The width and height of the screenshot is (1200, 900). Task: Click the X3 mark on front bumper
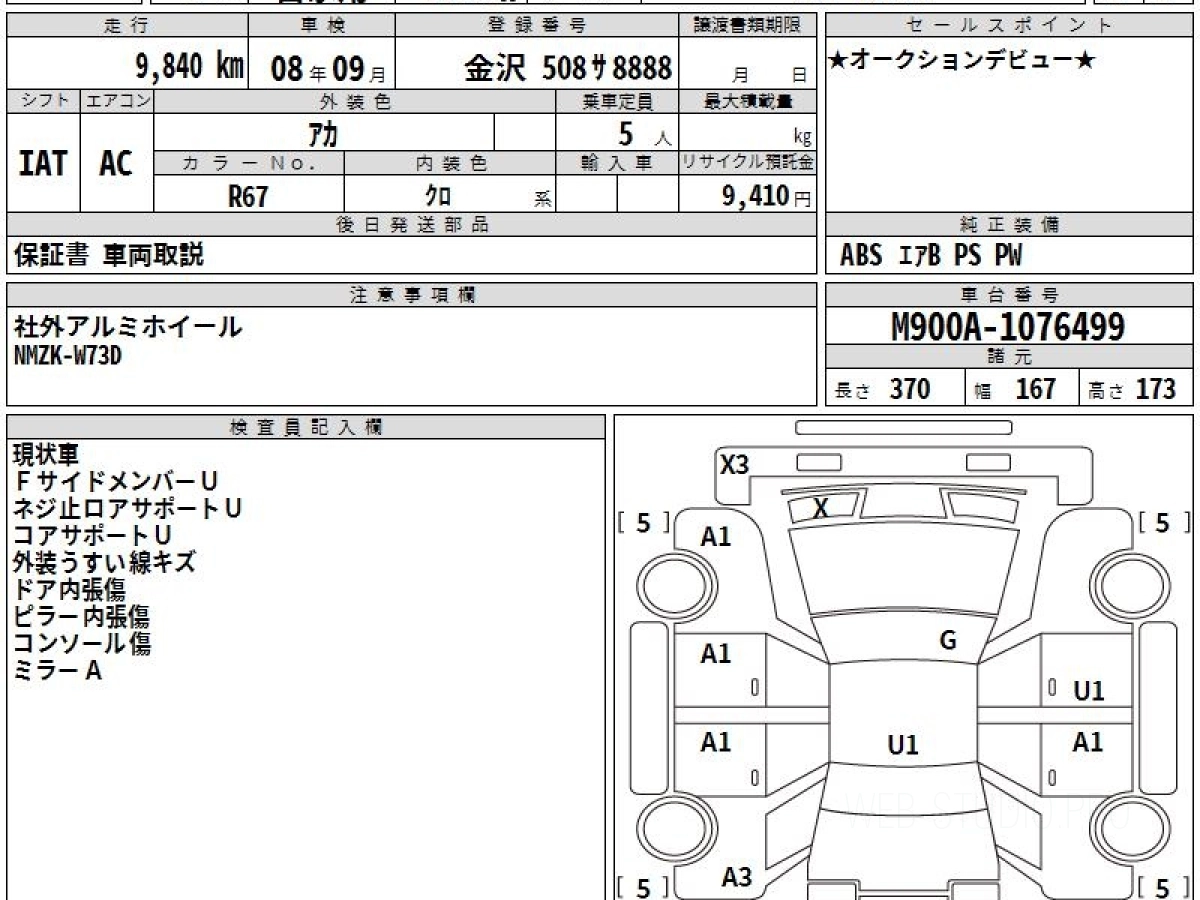click(x=735, y=464)
